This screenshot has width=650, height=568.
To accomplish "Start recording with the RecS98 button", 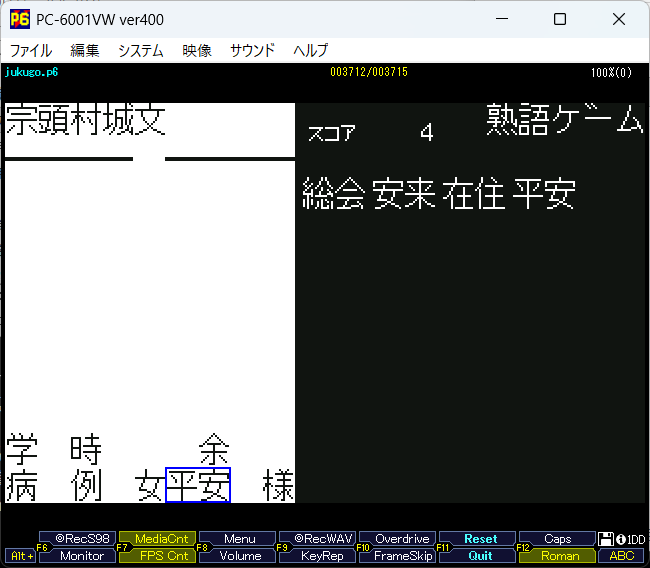I will [x=80, y=539].
